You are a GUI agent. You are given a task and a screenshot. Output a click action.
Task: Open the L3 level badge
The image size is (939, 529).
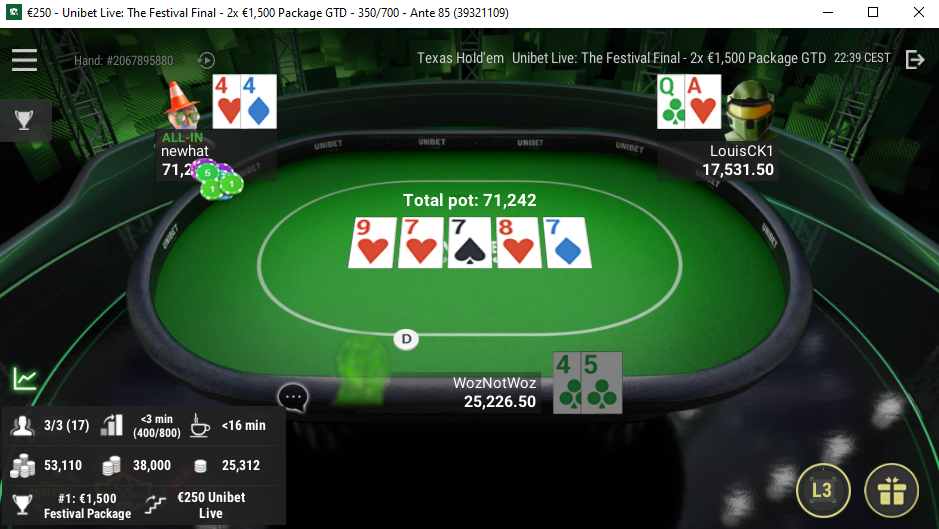coord(823,490)
